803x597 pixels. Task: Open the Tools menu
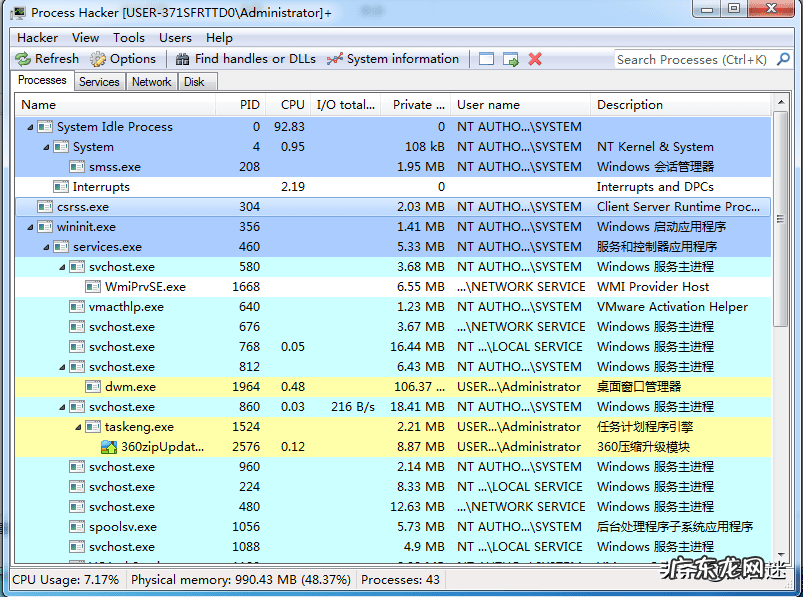click(128, 38)
